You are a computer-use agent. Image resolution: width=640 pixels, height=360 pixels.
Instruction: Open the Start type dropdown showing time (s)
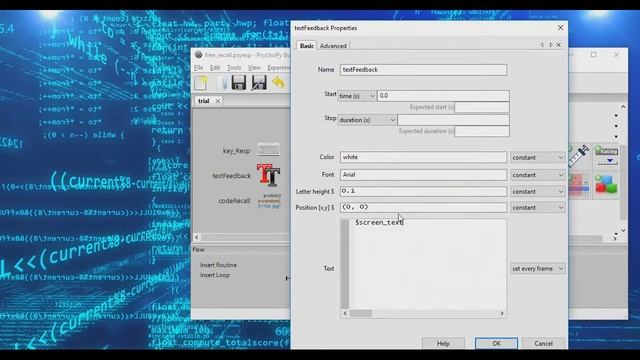coord(356,96)
